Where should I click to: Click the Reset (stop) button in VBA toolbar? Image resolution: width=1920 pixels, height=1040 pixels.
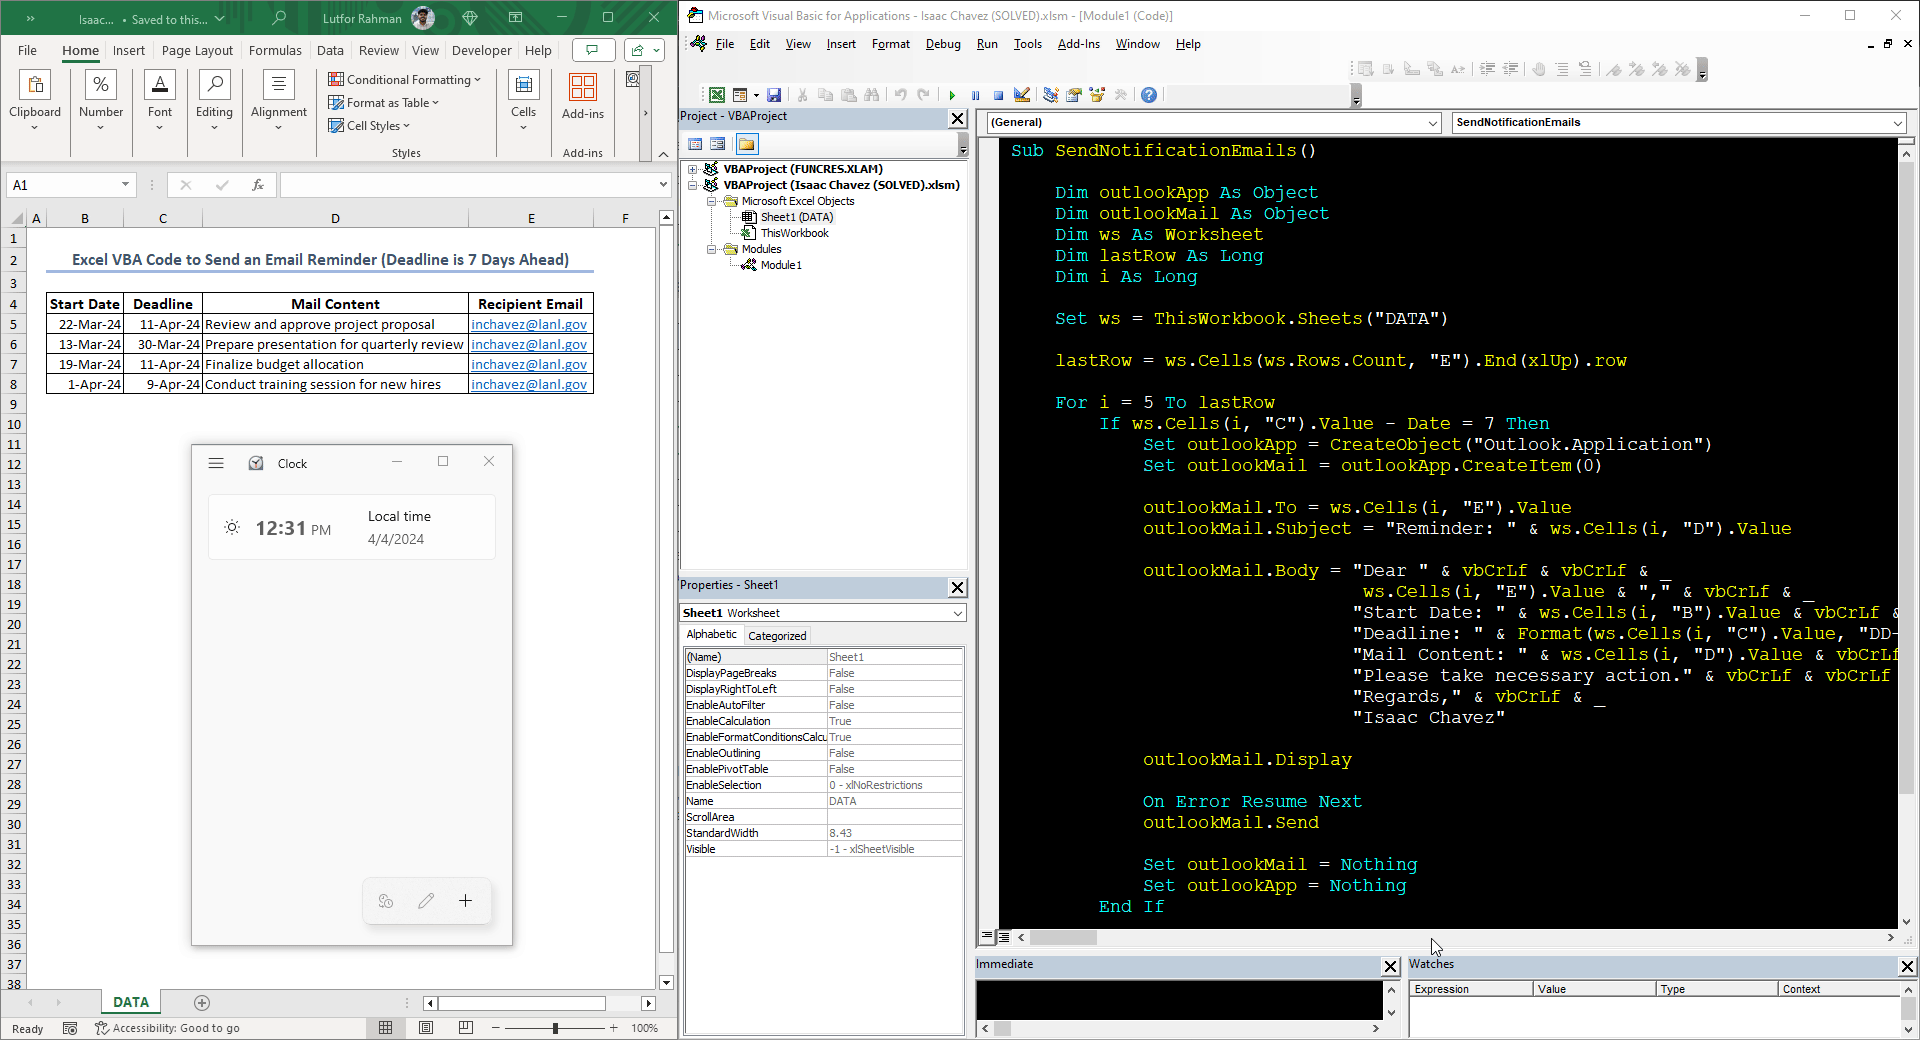pos(998,95)
